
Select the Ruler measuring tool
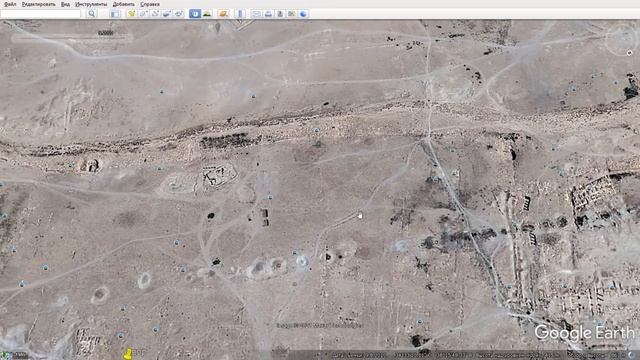(240, 14)
